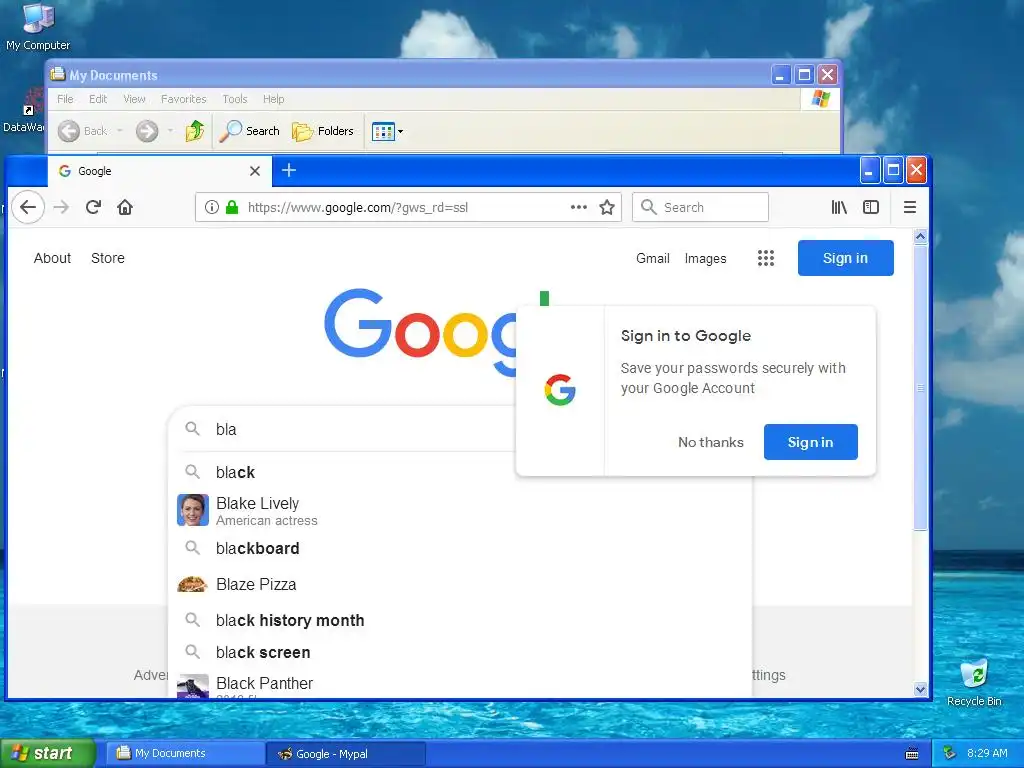Click the browser forward arrow
The width and height of the screenshot is (1024, 768).
pos(61,207)
